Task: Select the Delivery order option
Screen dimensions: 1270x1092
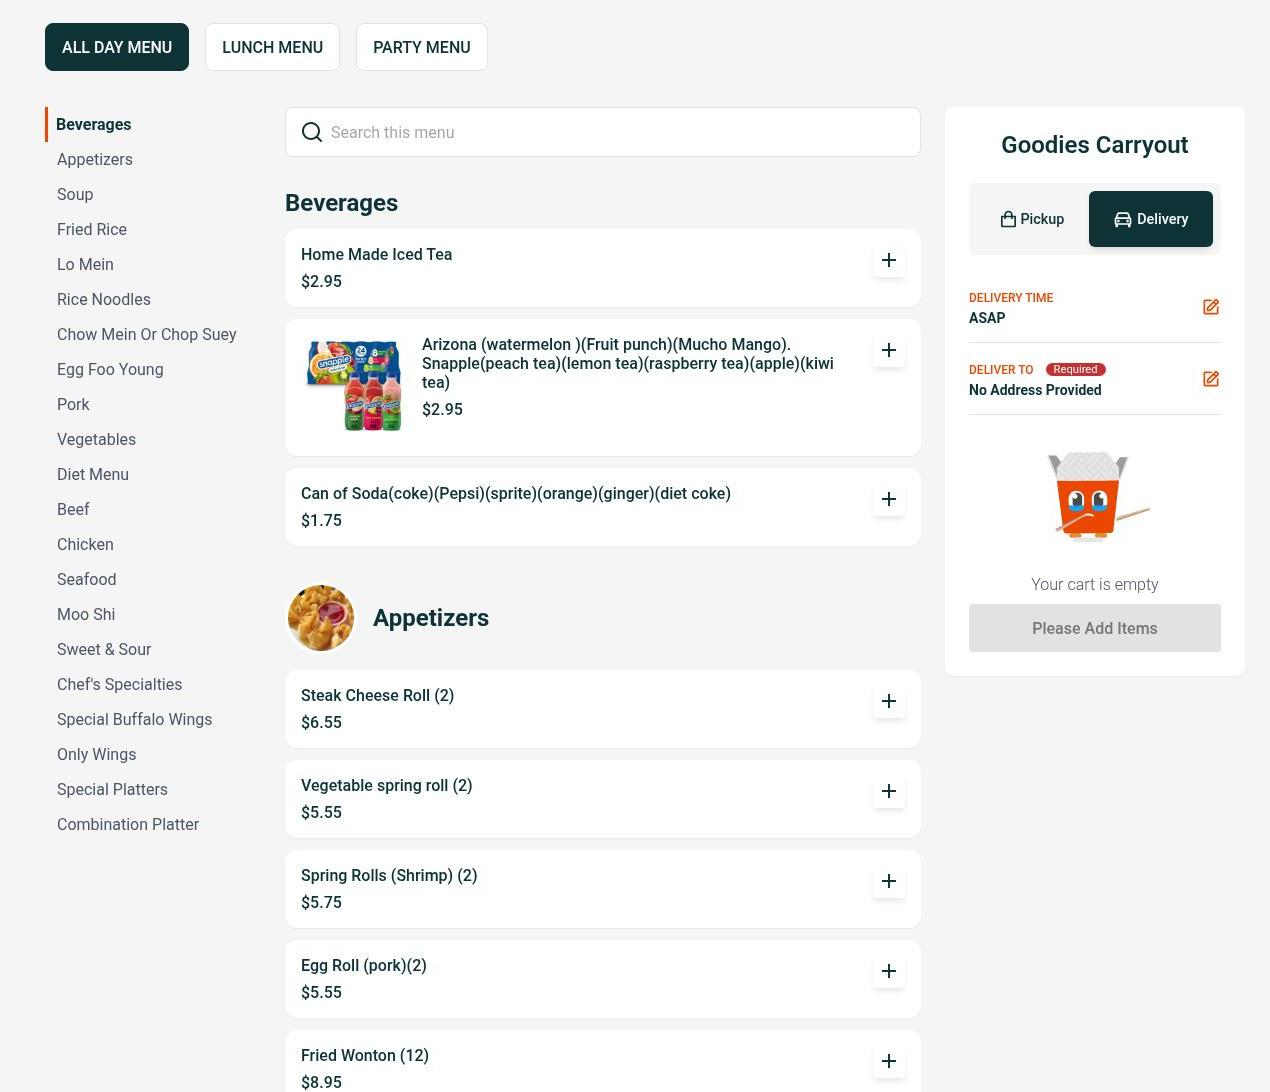Action: pyautogui.click(x=1150, y=219)
